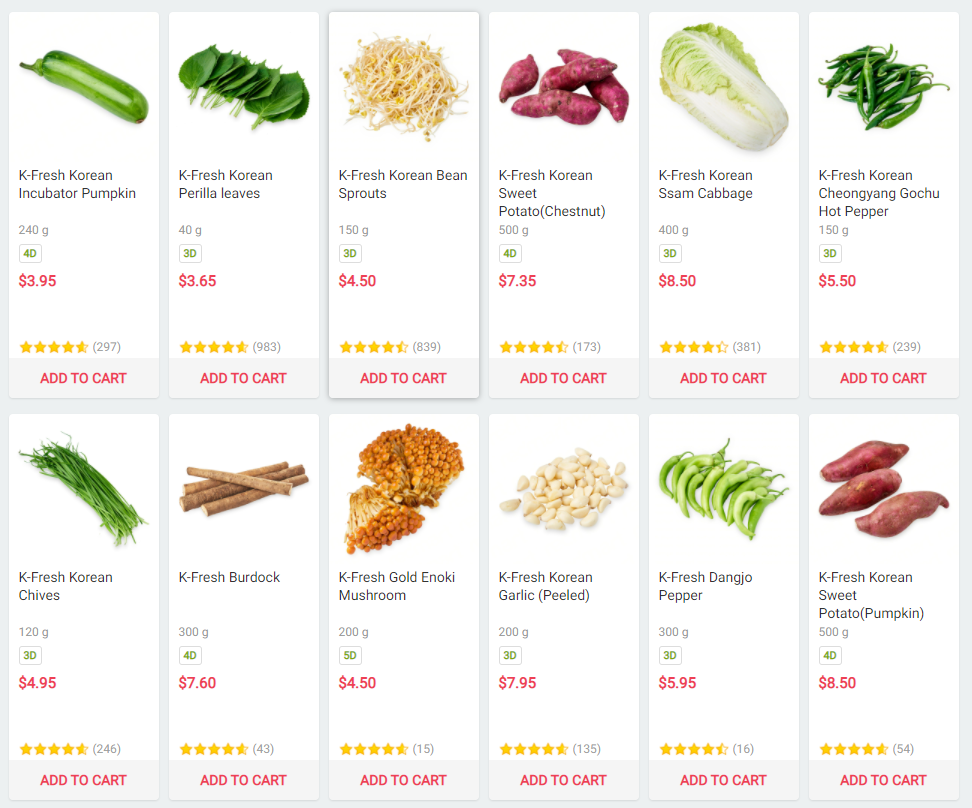Add Korean Incubator Pumpkin to cart

pyautogui.click(x=84, y=378)
